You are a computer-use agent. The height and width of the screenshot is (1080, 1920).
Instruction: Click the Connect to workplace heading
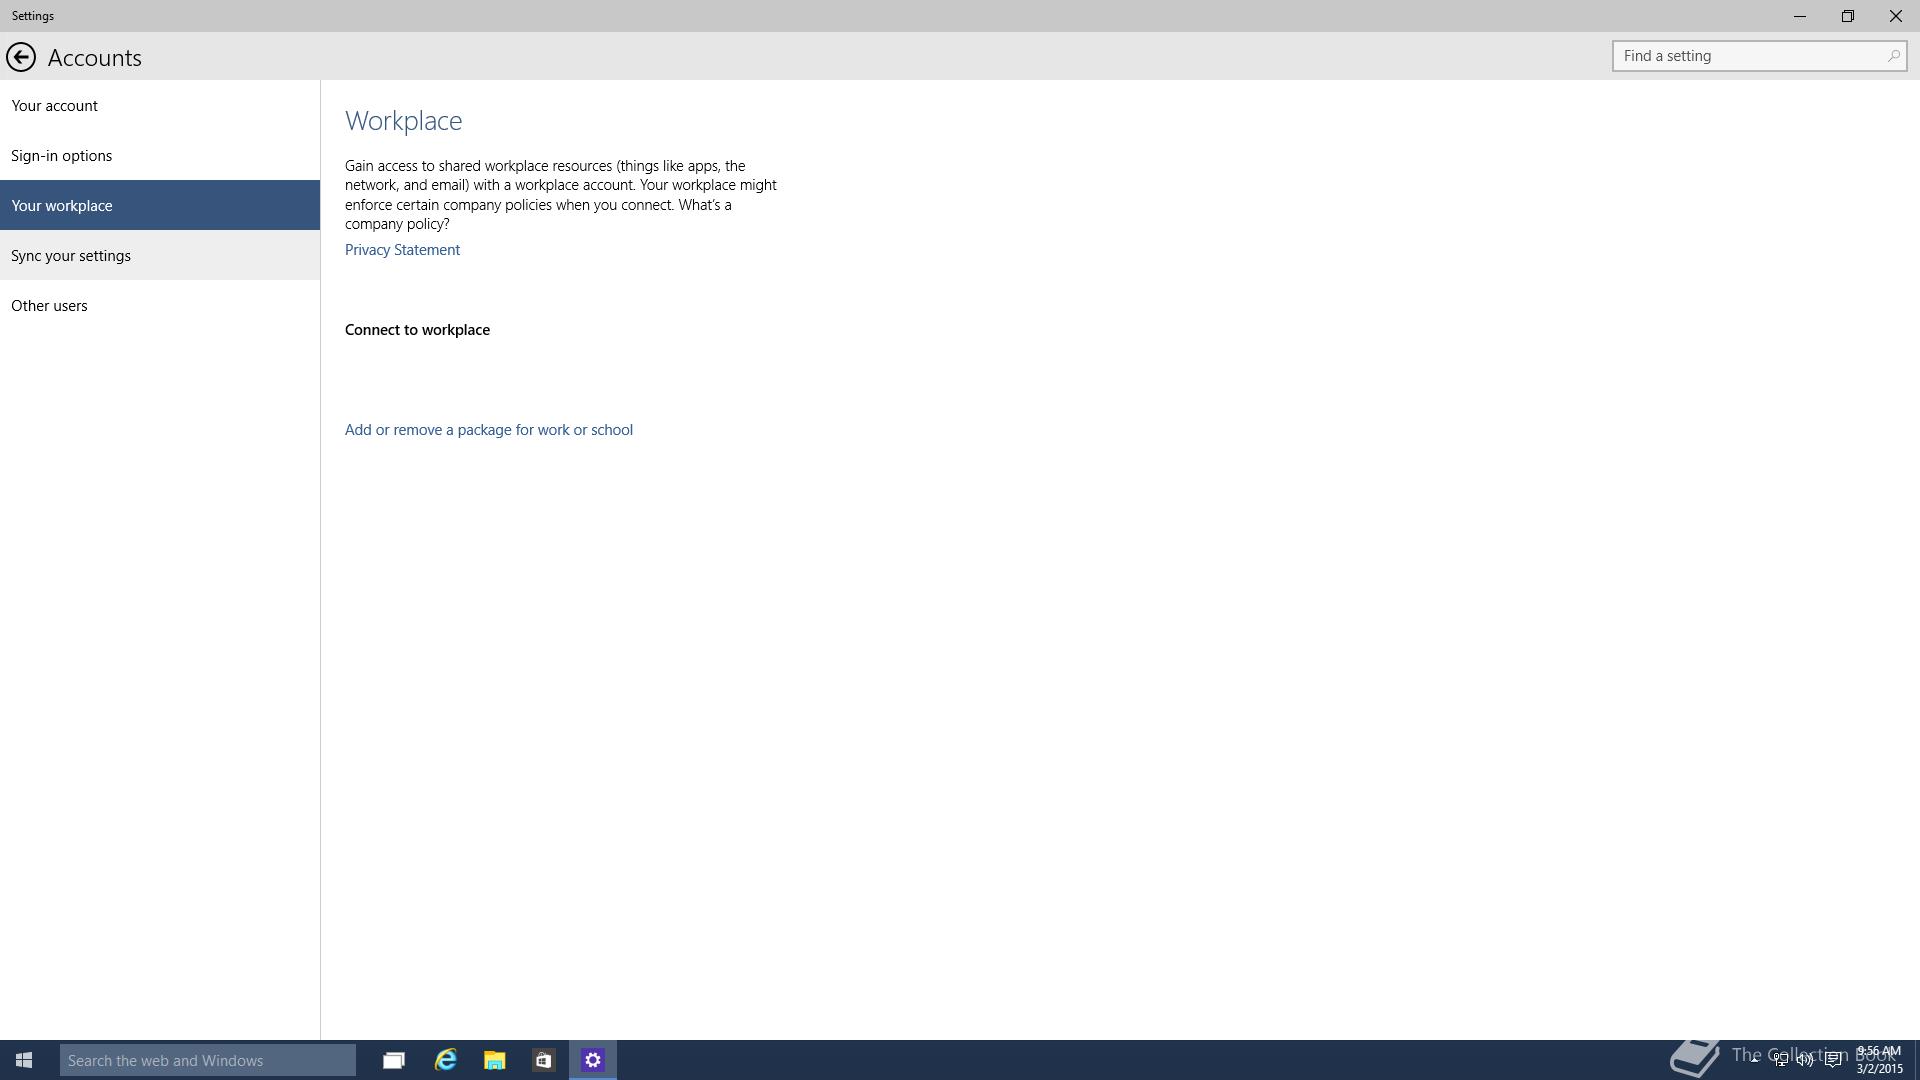pos(417,330)
